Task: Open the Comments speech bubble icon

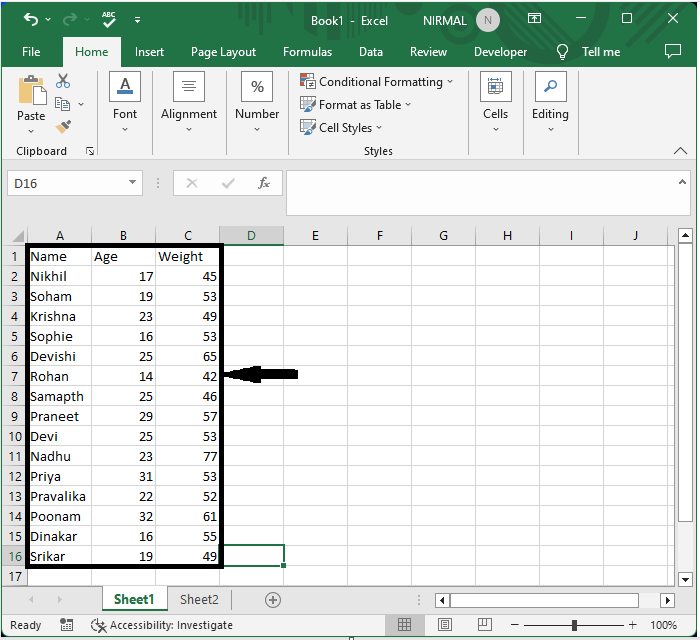Action: [673, 51]
